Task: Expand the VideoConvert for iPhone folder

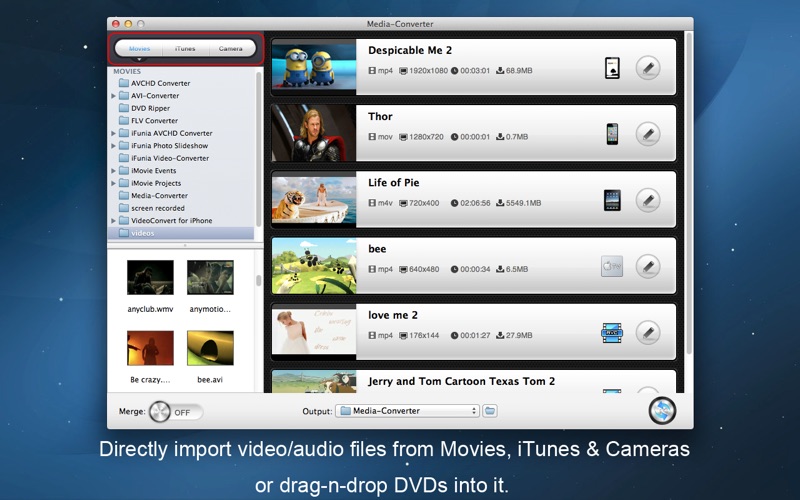Action: point(113,221)
